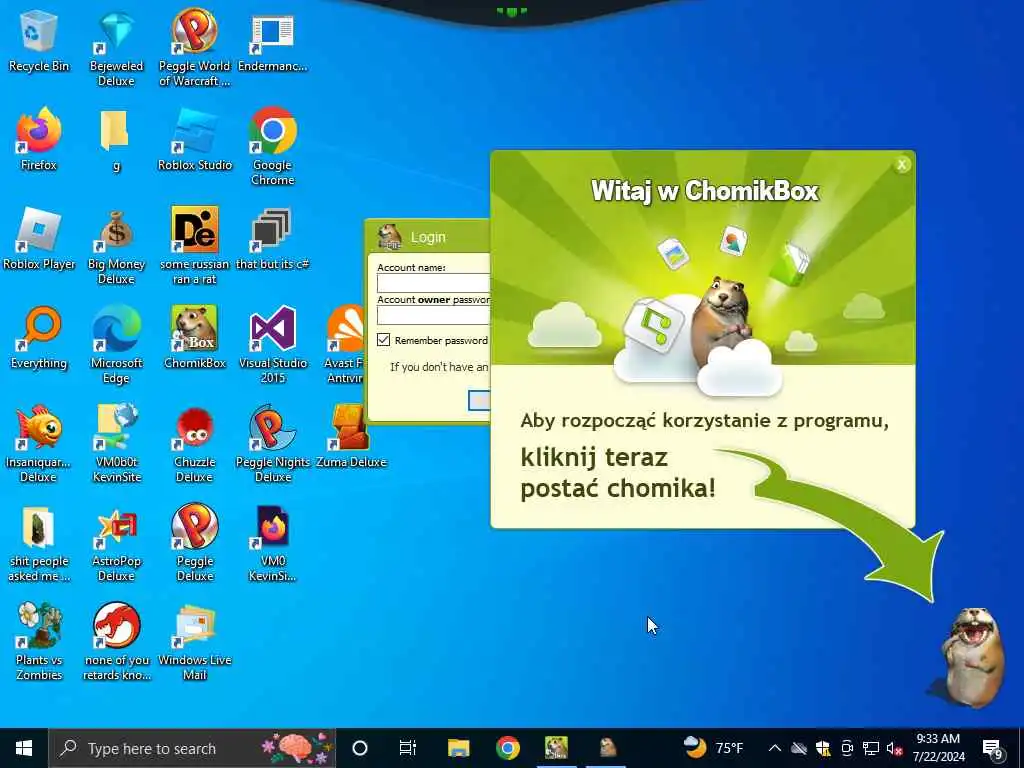Viewport: 1024px width, 768px height.
Task: Open Cortana circle on the taskbar
Action: point(359,748)
